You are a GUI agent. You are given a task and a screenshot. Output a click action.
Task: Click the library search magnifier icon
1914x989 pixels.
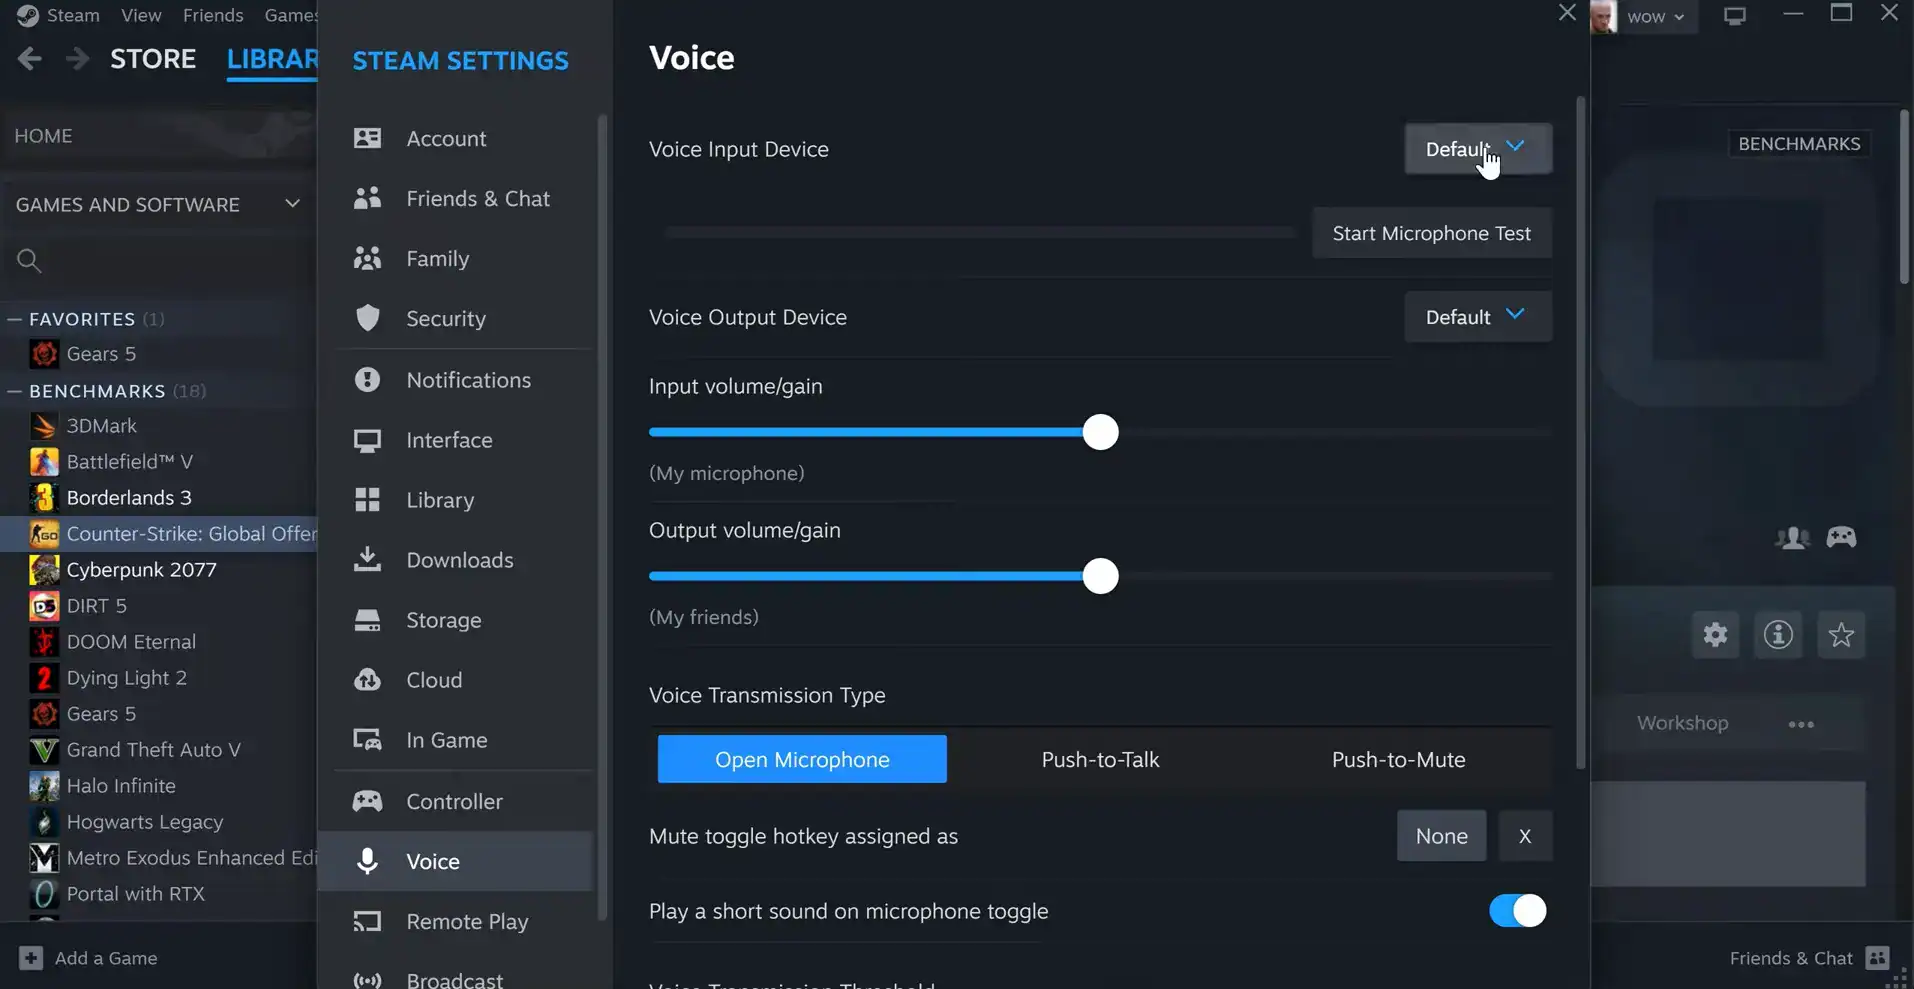pyautogui.click(x=29, y=261)
